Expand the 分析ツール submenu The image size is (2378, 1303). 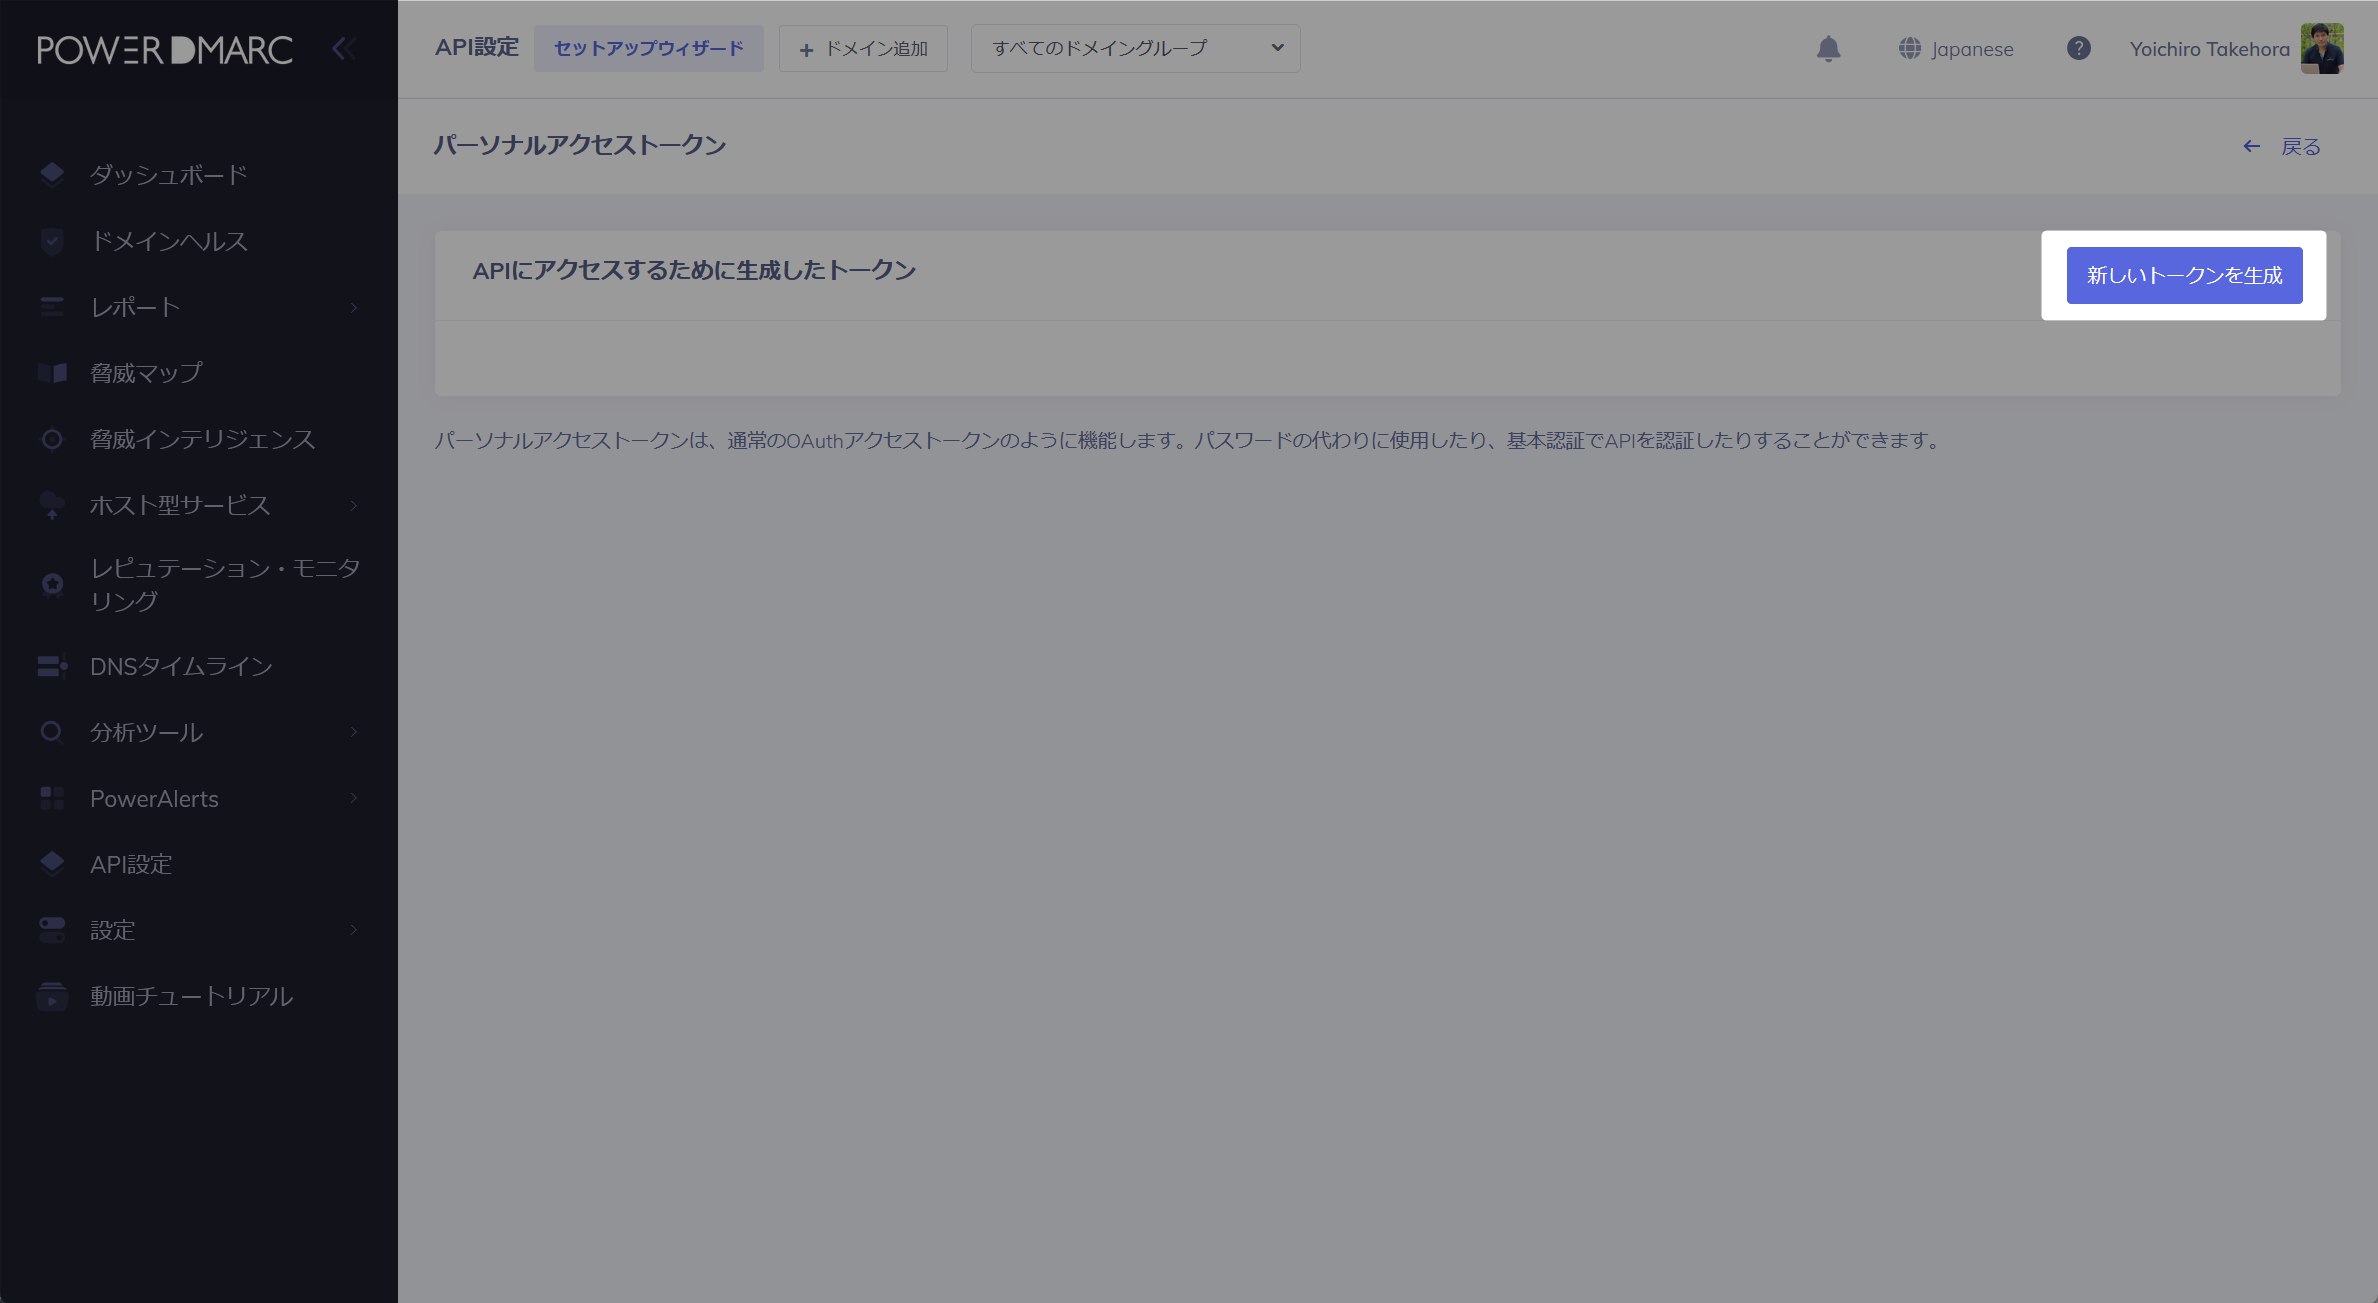(x=354, y=732)
